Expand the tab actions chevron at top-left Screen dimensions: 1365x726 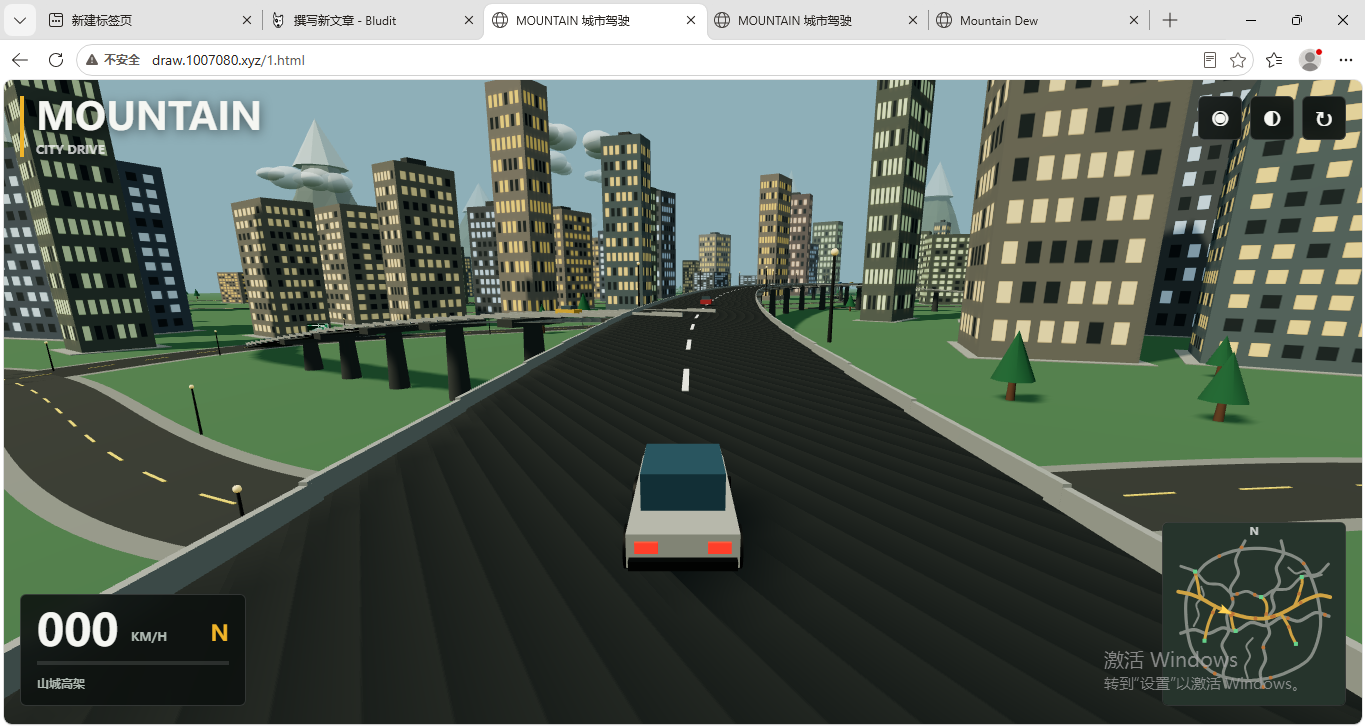tap(20, 20)
